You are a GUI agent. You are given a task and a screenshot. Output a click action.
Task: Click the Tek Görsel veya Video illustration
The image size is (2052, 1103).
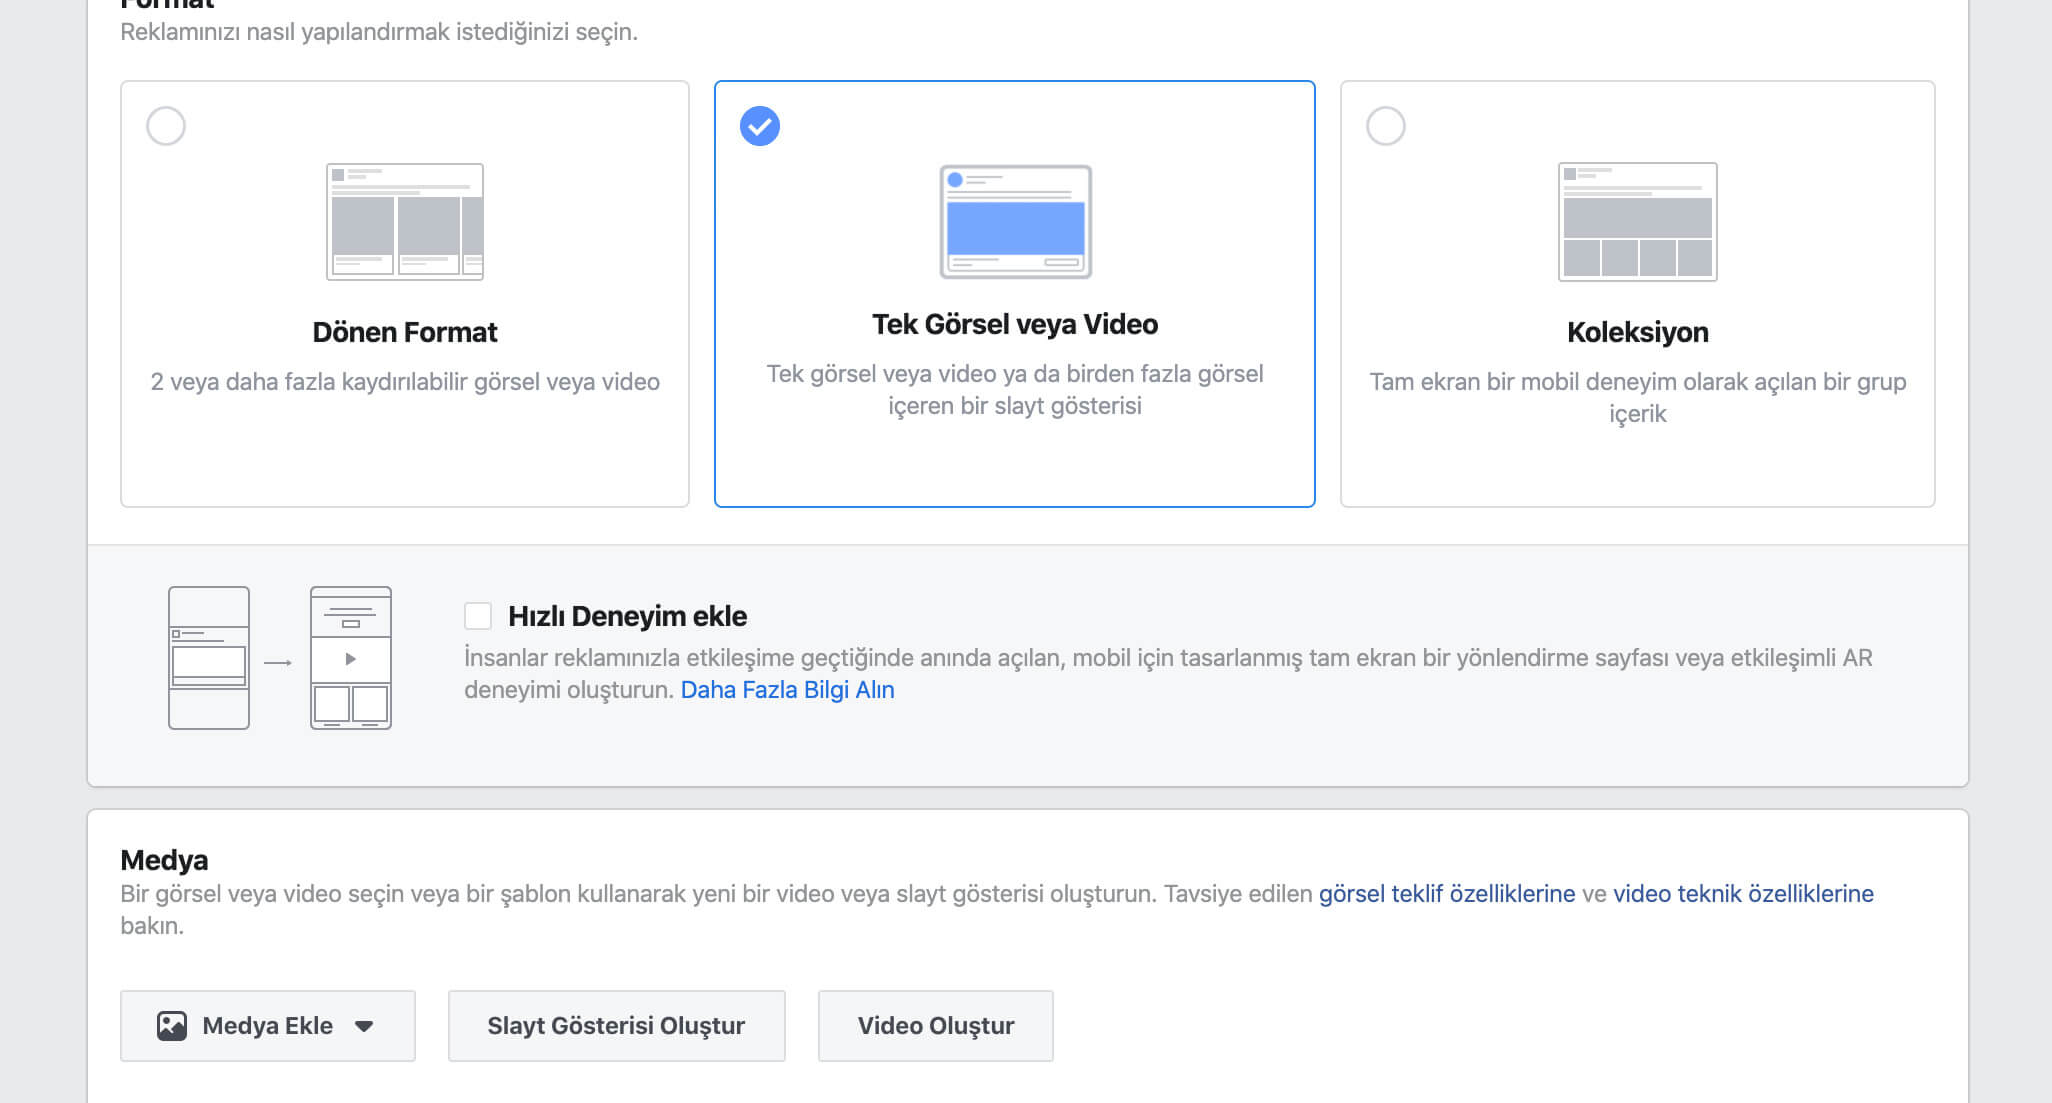point(1015,222)
